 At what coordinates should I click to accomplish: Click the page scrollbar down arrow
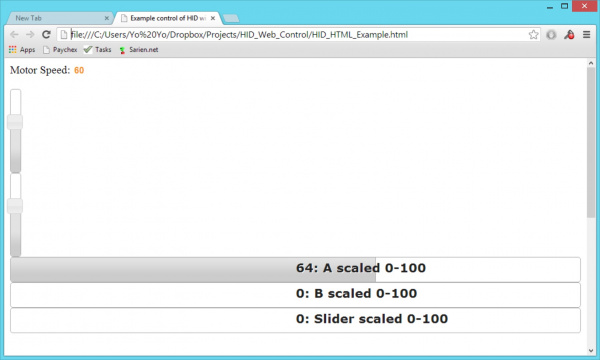[591, 350]
